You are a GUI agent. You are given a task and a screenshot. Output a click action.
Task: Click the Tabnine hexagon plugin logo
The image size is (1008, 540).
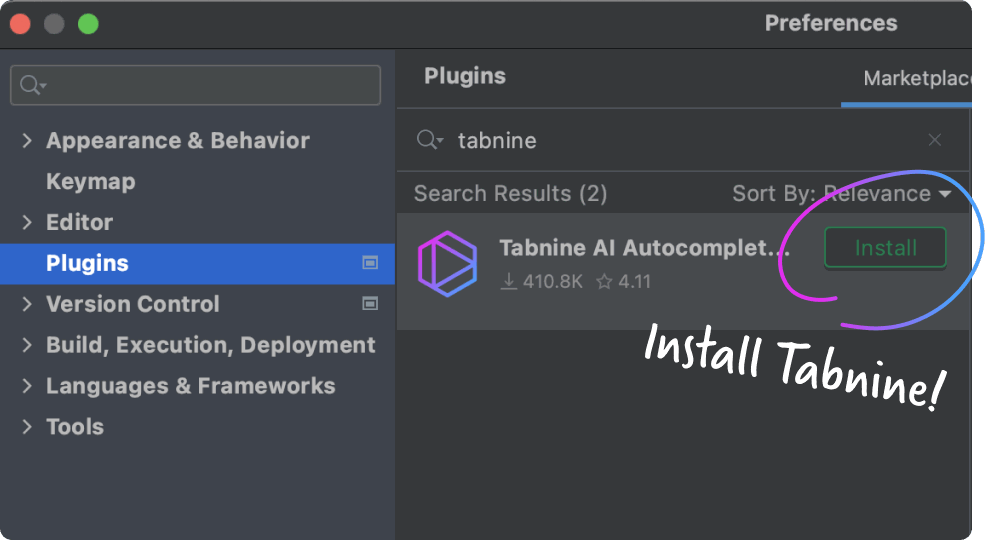coord(447,264)
